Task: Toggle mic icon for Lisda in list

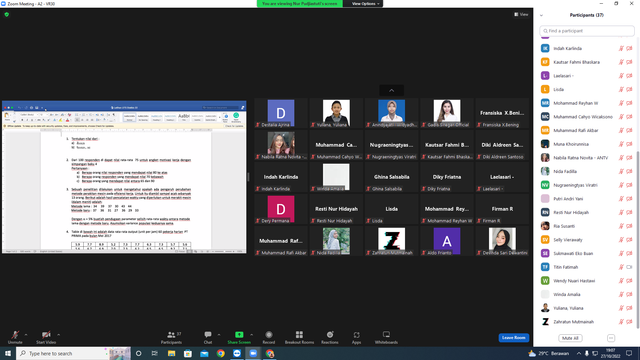Action: coord(621,89)
